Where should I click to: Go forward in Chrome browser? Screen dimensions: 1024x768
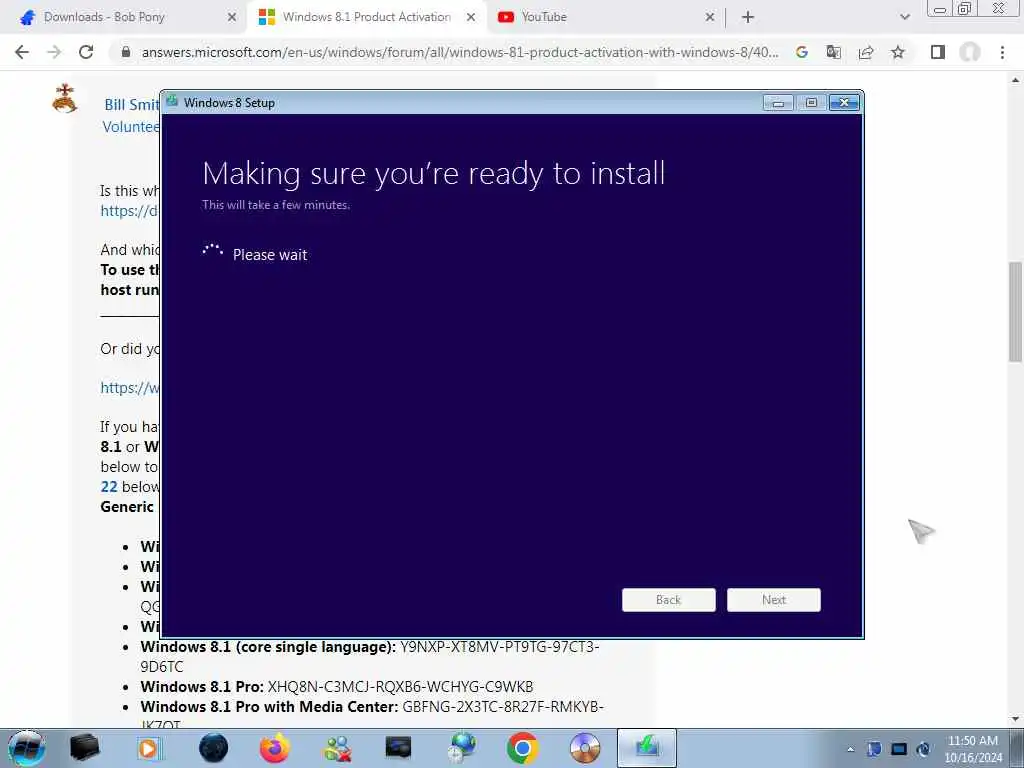pos(54,52)
